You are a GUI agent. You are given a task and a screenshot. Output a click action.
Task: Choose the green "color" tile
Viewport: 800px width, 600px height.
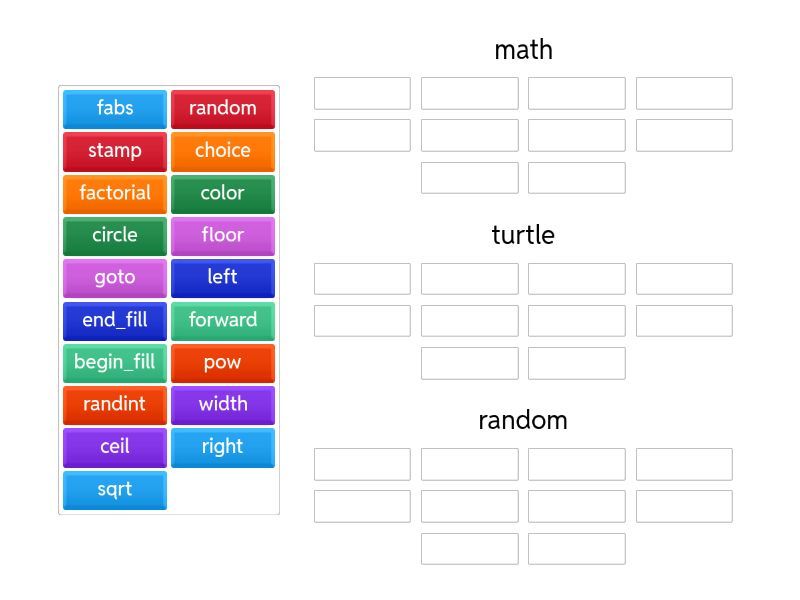tap(222, 193)
